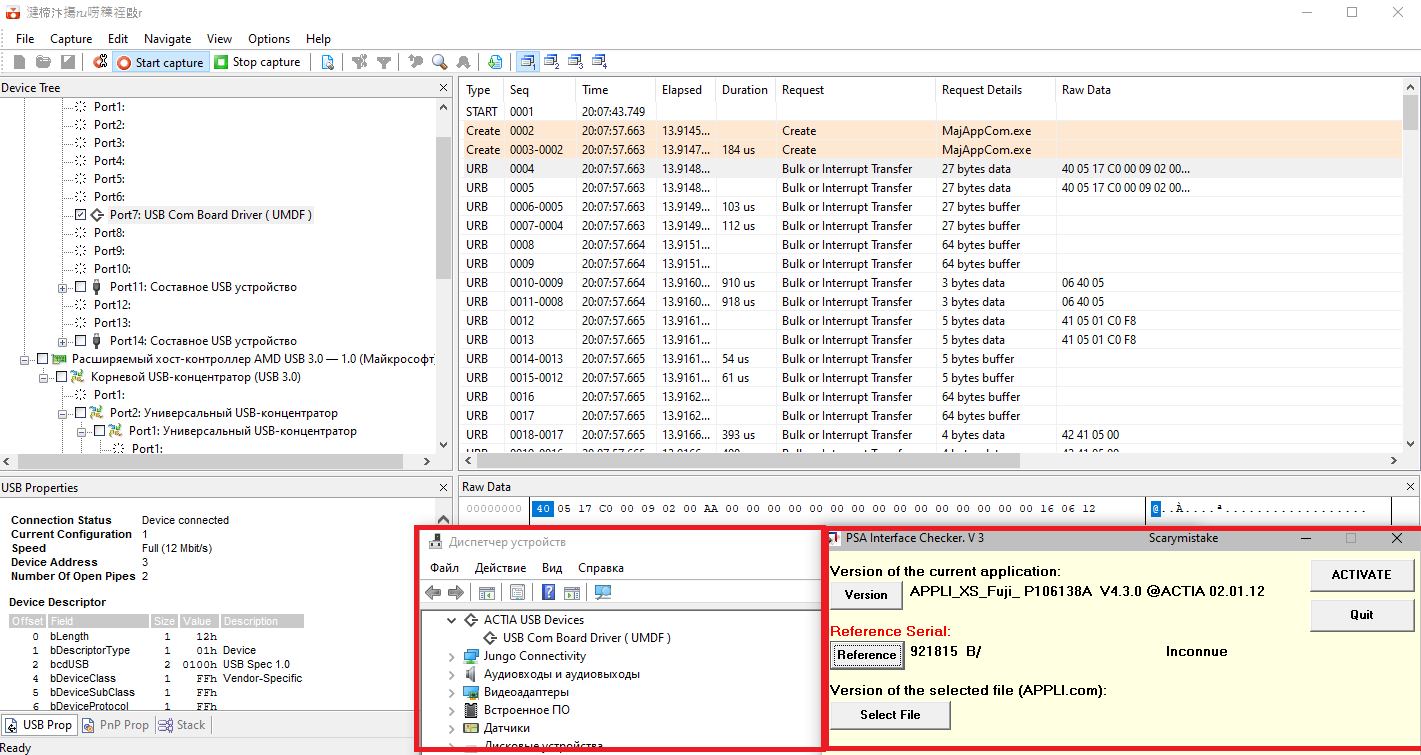The width and height of the screenshot is (1421, 755).
Task: Check the Port1 Универсальный USB-концентратор checkbox
Action: [99, 431]
